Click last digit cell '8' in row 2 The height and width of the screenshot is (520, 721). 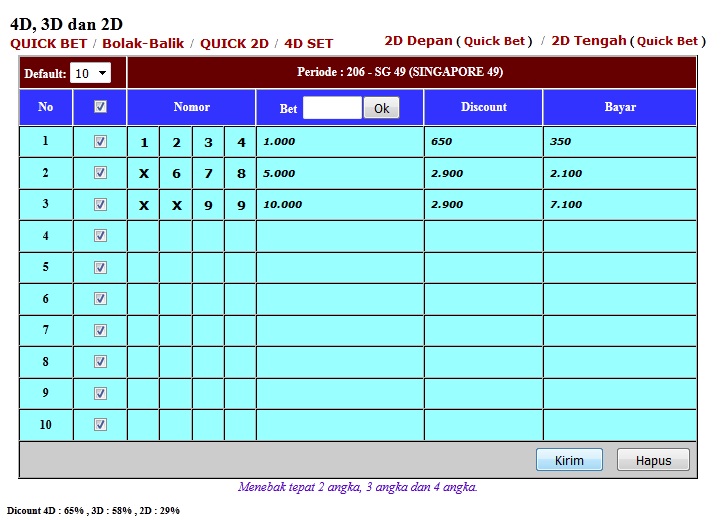tap(241, 173)
